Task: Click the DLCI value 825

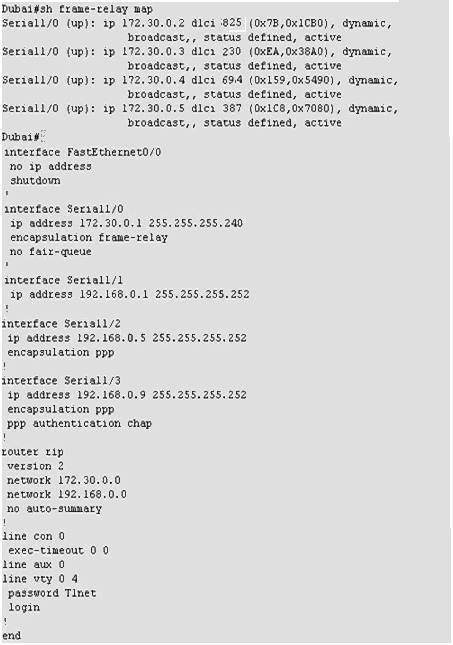Action: [x=232, y=23]
